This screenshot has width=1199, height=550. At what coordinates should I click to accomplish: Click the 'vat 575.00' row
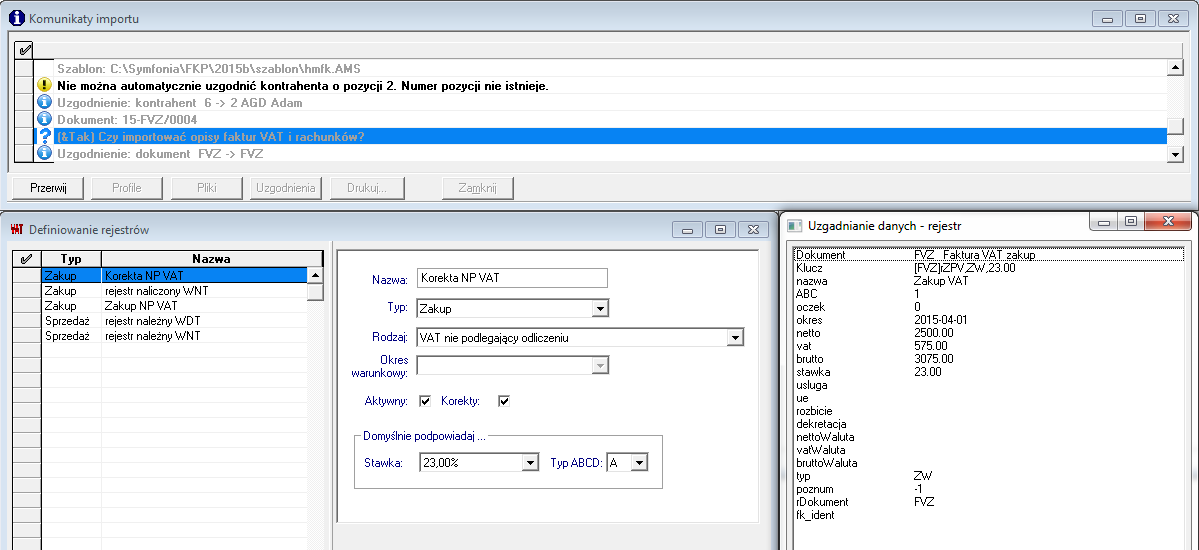click(989, 346)
